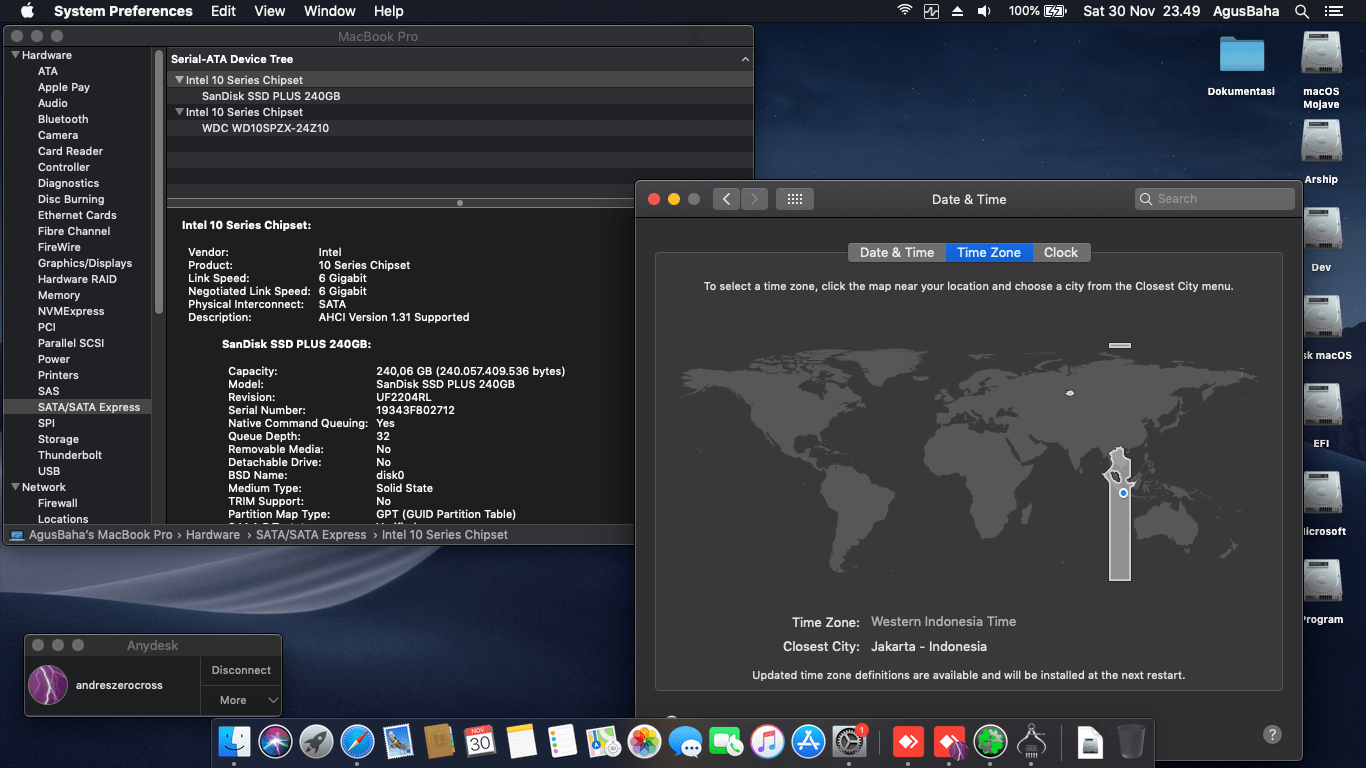Click the sidebar scrollbar in System Information
The height and width of the screenshot is (768, 1366).
pyautogui.click(x=158, y=180)
